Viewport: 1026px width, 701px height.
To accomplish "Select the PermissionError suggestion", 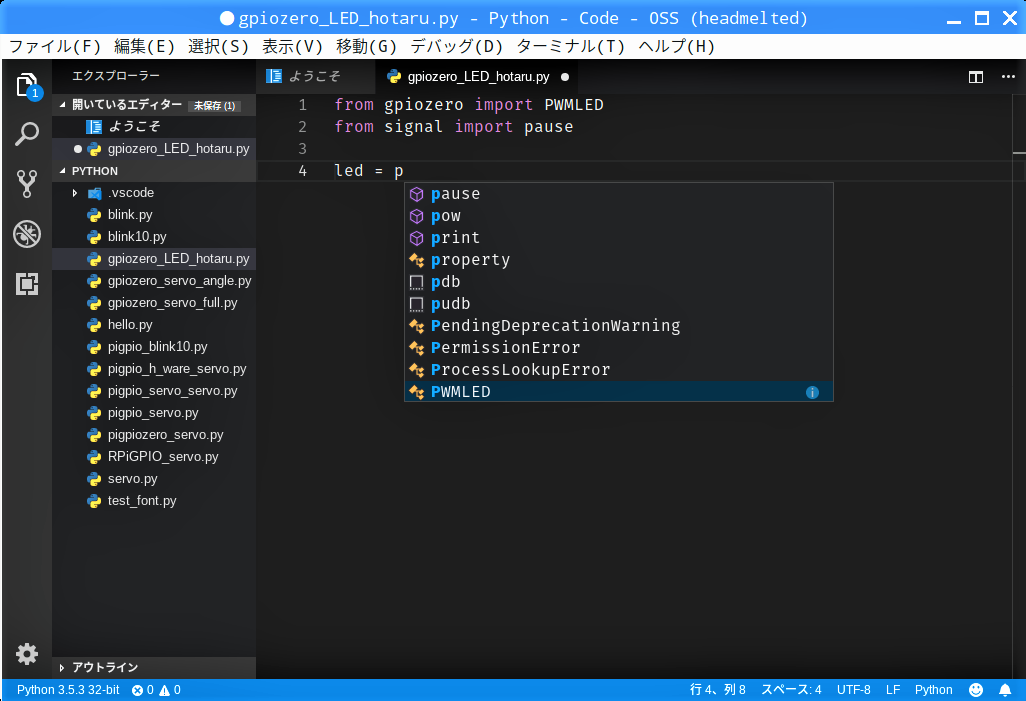I will coord(618,348).
